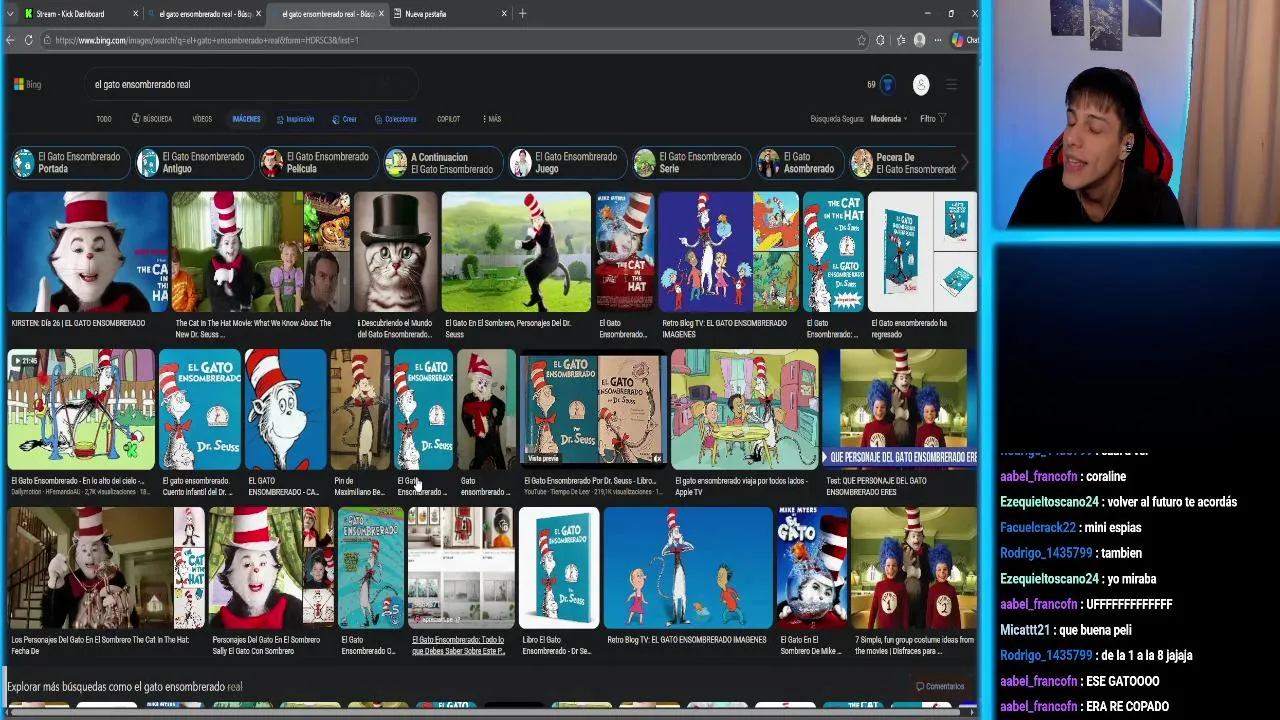
Task: Click the browser address bar URL
Action: click(x=207, y=40)
